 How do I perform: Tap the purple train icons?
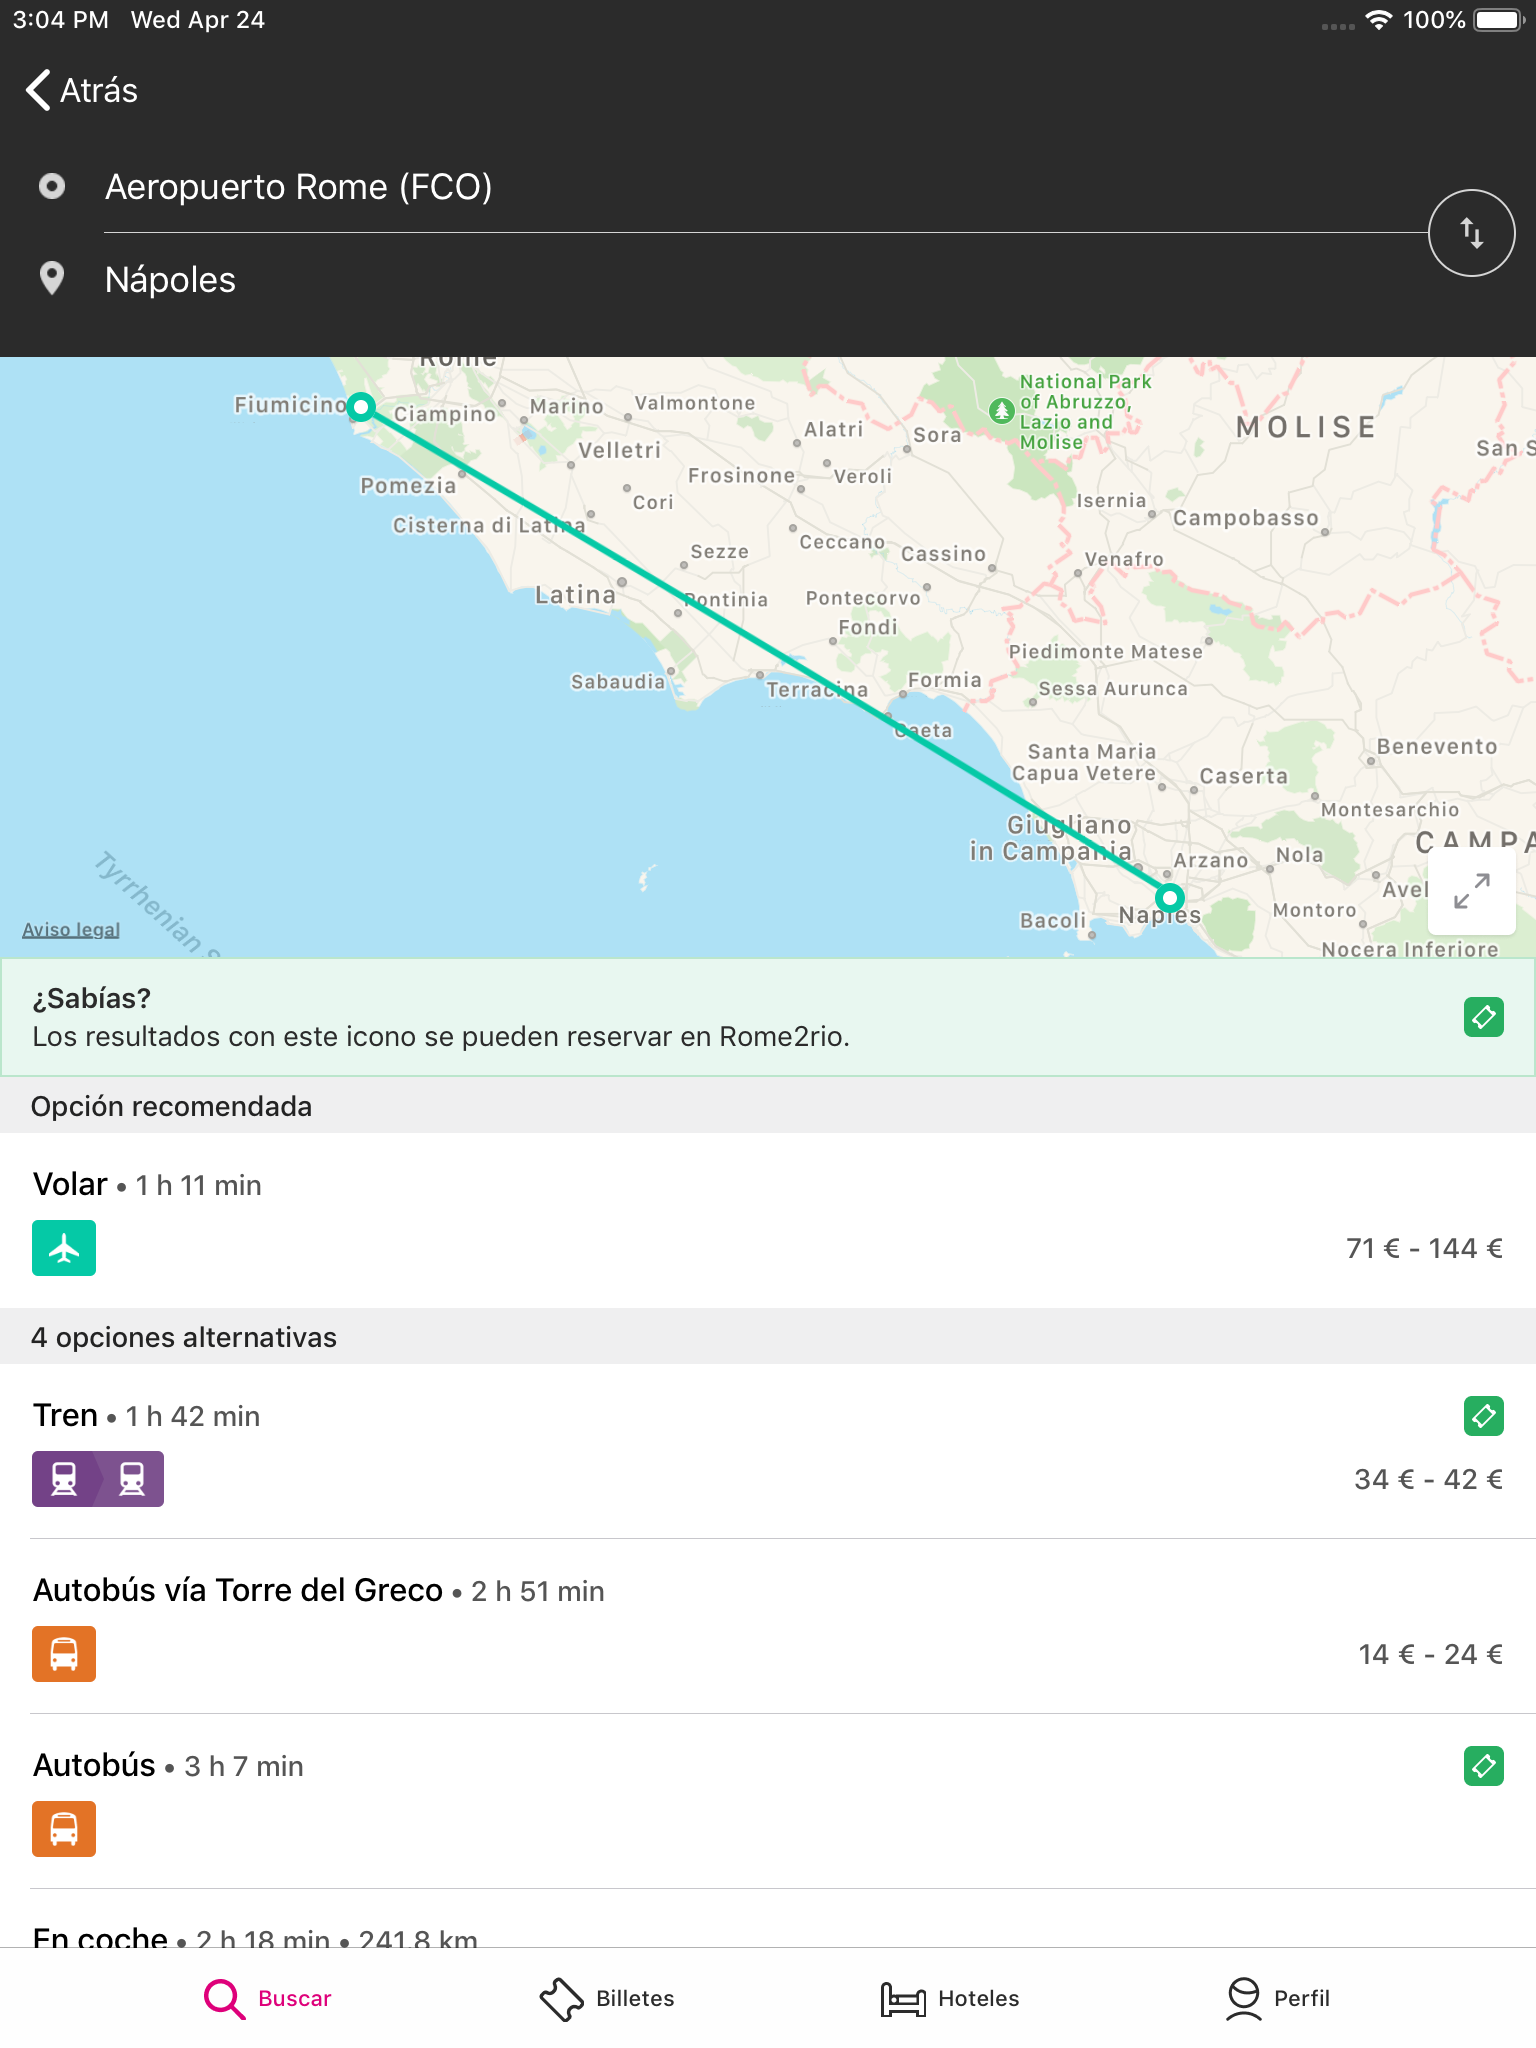tap(98, 1479)
